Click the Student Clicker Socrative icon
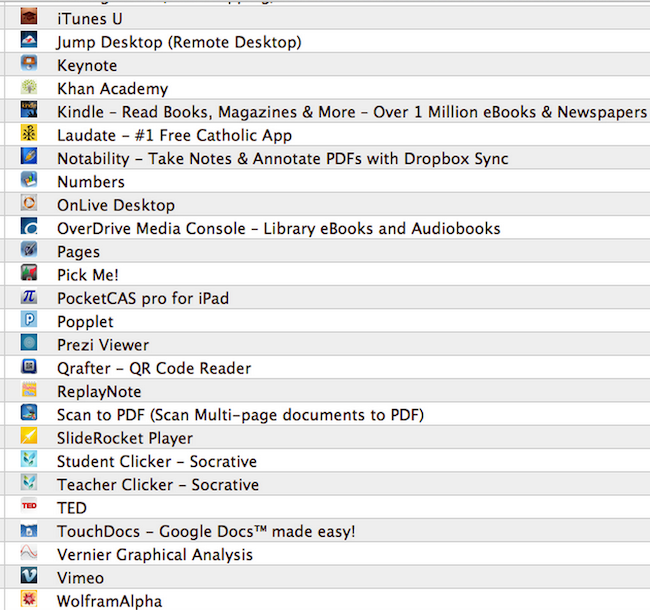Viewport: 650px width, 610px height. (29, 459)
